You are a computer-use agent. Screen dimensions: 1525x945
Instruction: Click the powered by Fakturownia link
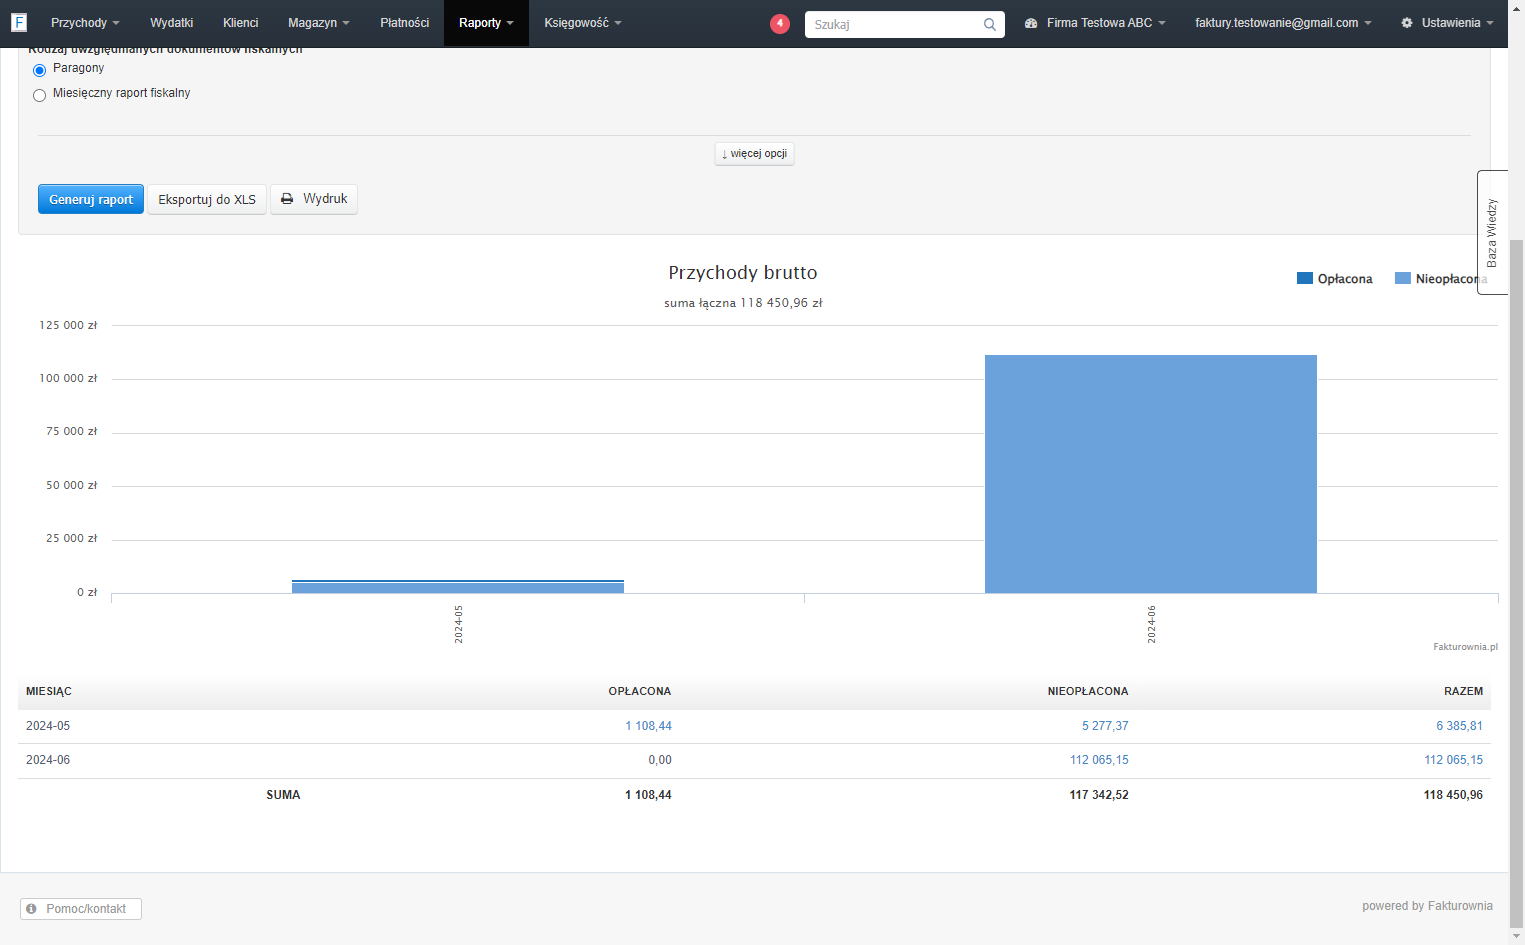(x=1427, y=906)
